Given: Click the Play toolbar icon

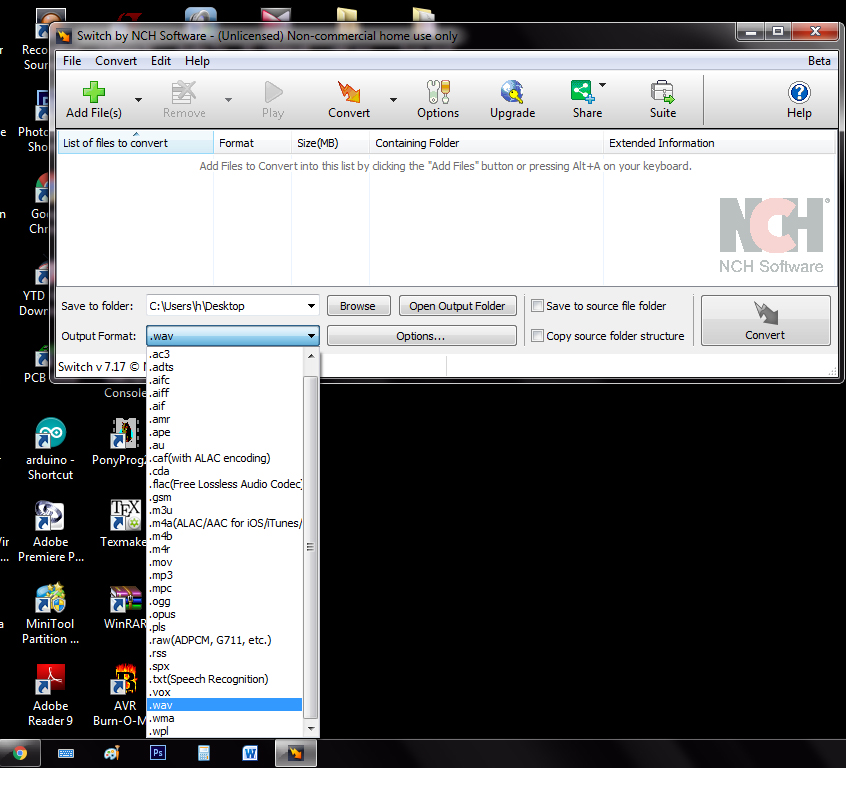Looking at the screenshot, I should click(x=274, y=92).
